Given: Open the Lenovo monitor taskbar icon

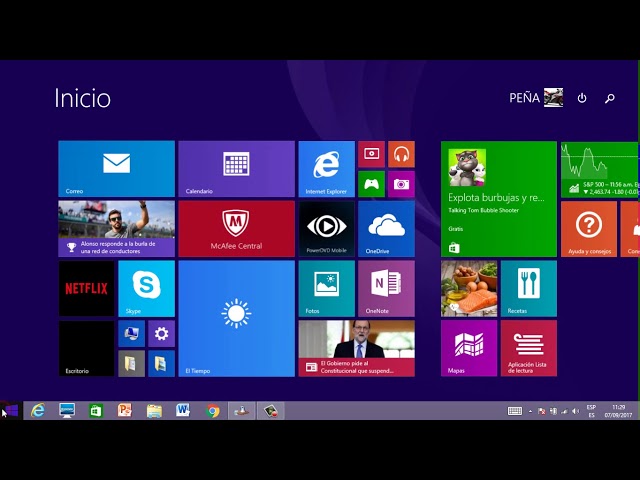Looking at the screenshot, I should 67,410.
